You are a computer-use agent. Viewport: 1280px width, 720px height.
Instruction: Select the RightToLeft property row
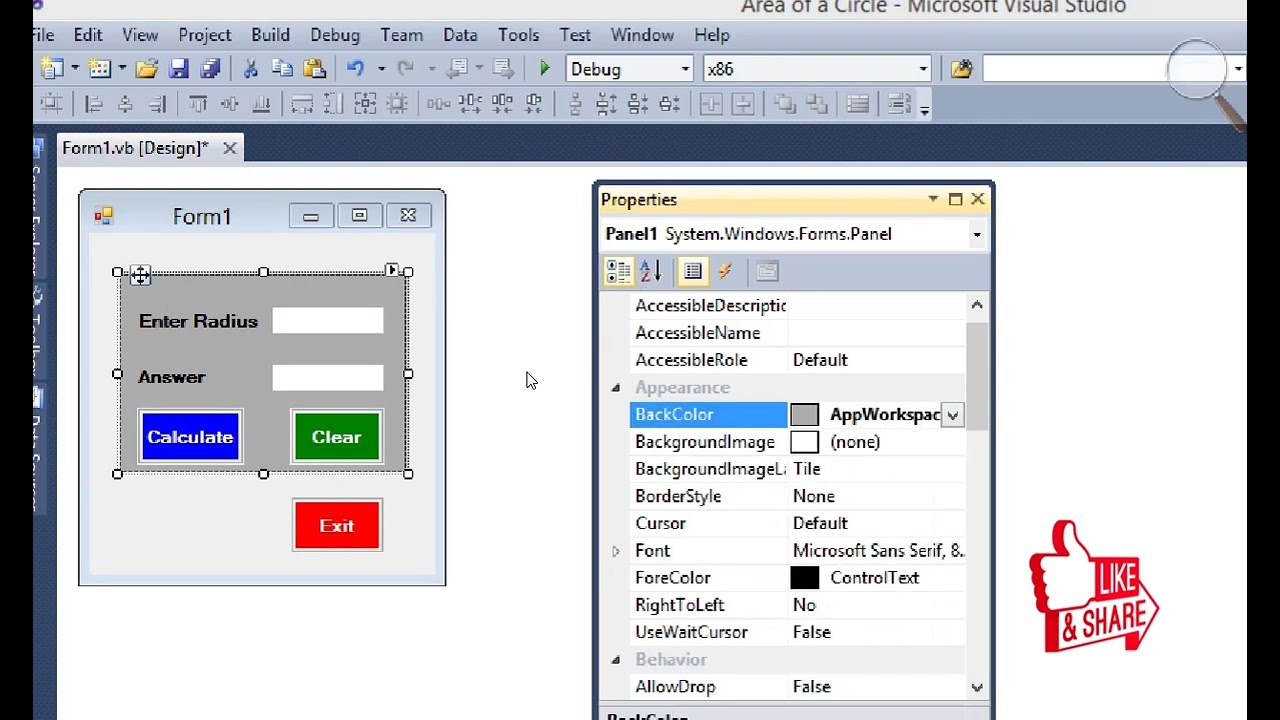point(798,606)
